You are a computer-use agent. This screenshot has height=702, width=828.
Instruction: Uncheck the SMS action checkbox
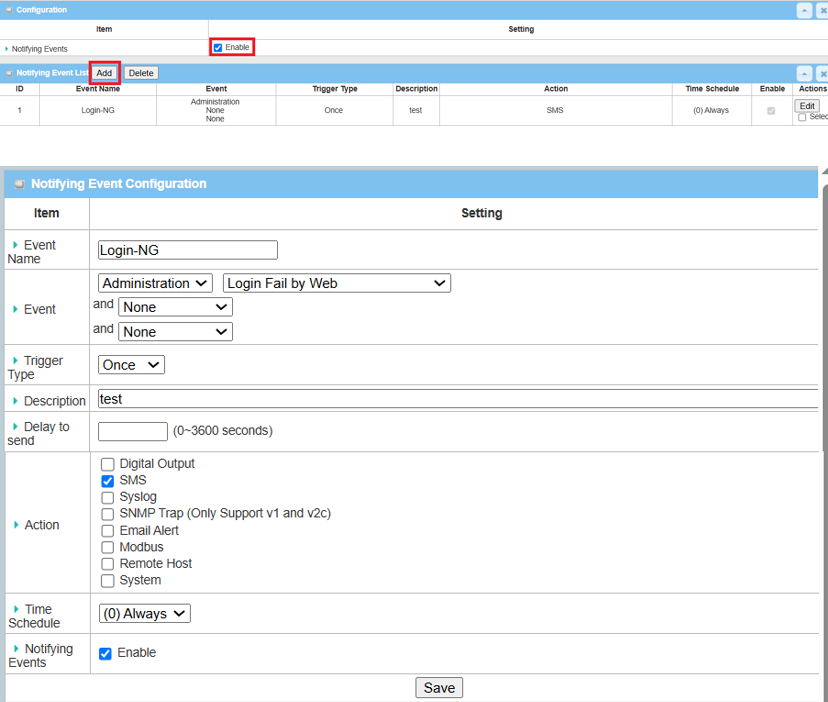[x=108, y=481]
